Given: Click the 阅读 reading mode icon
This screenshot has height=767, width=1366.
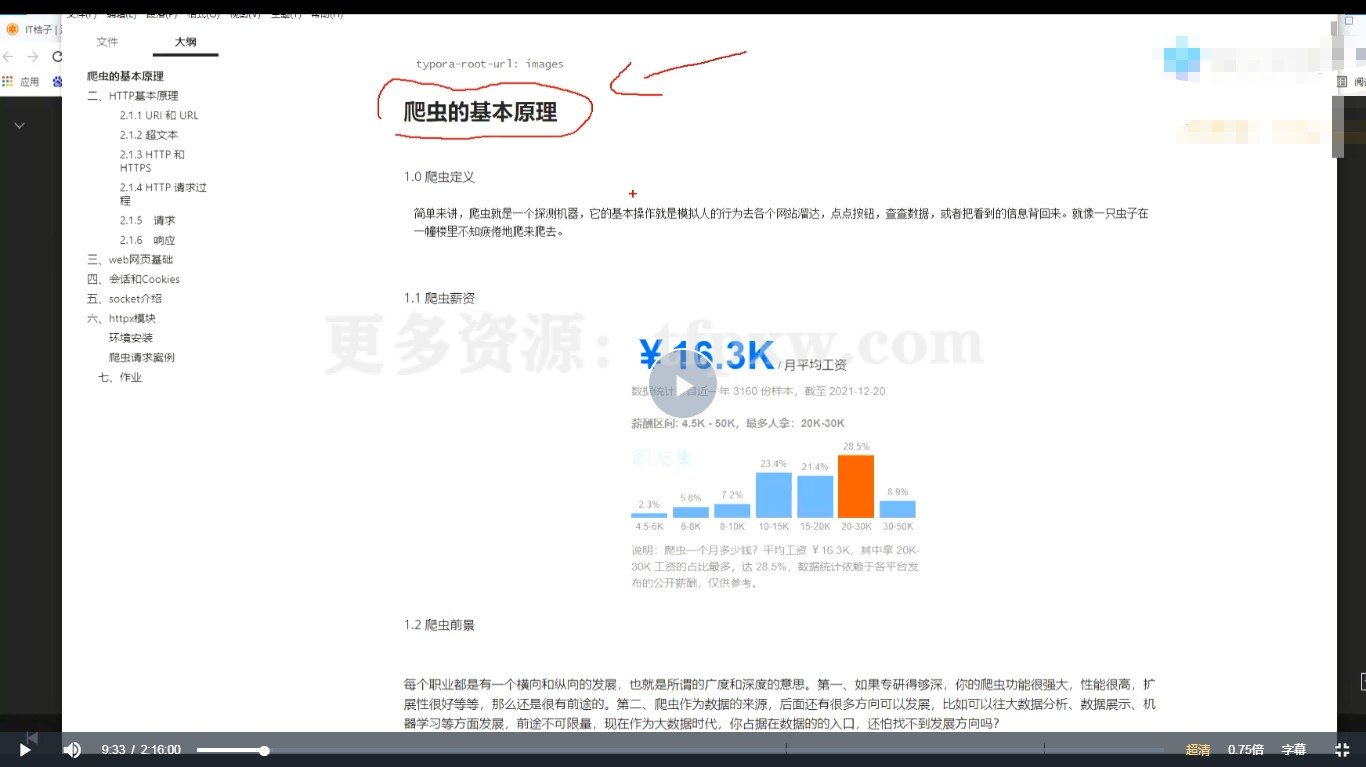Looking at the screenshot, I should click(x=1340, y=81).
